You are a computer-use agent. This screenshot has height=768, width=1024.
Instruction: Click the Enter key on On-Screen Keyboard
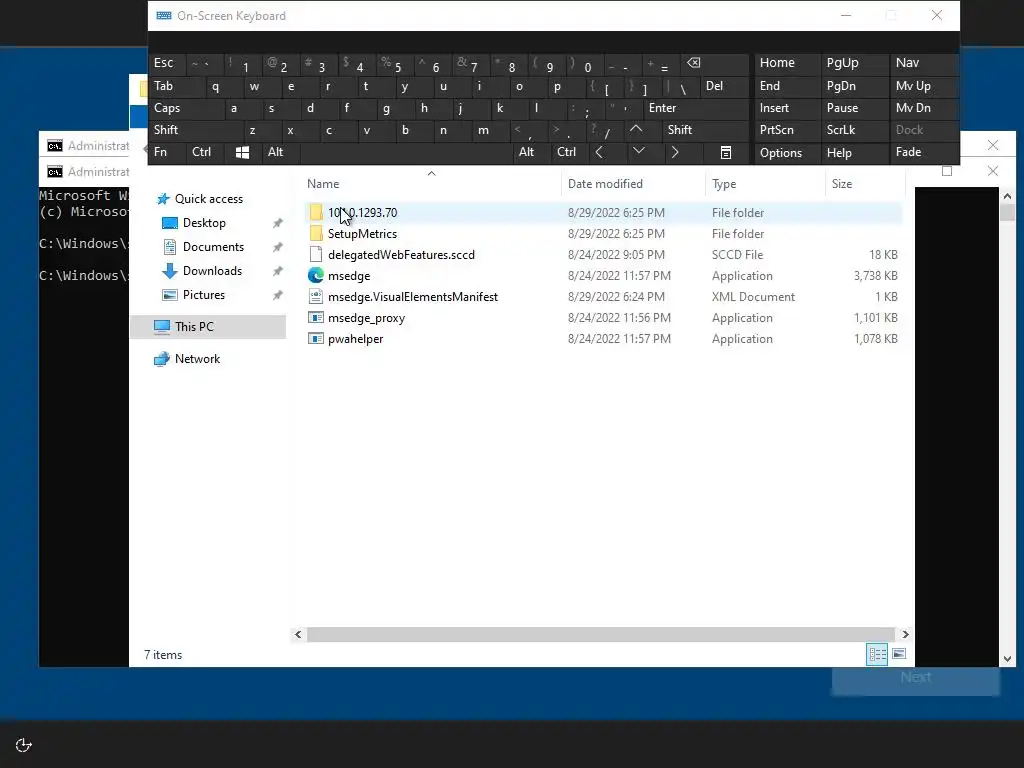pyautogui.click(x=696, y=108)
